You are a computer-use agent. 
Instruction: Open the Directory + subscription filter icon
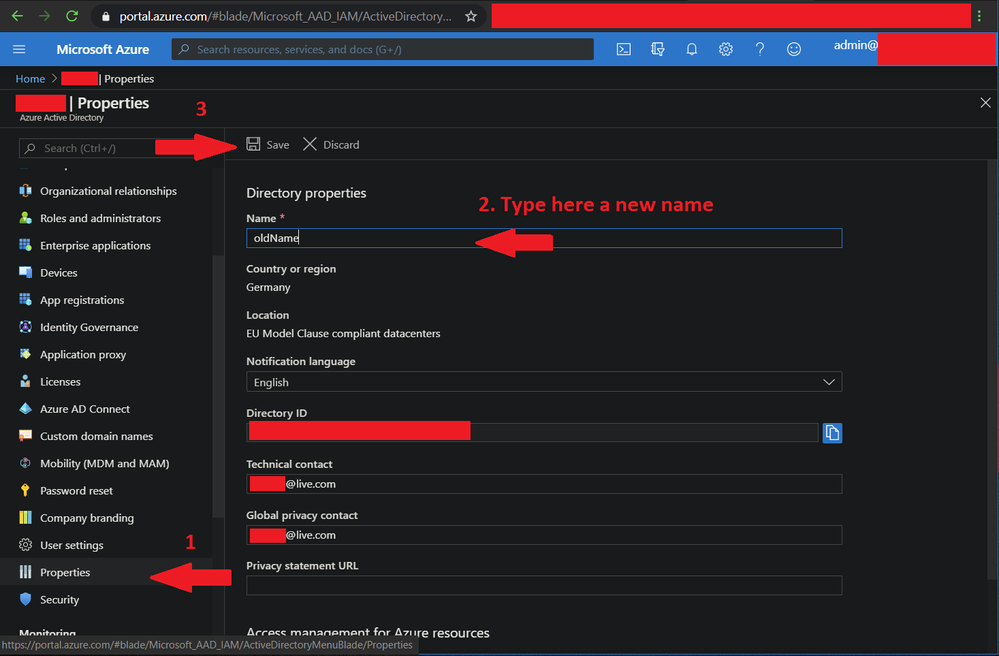click(x=658, y=49)
